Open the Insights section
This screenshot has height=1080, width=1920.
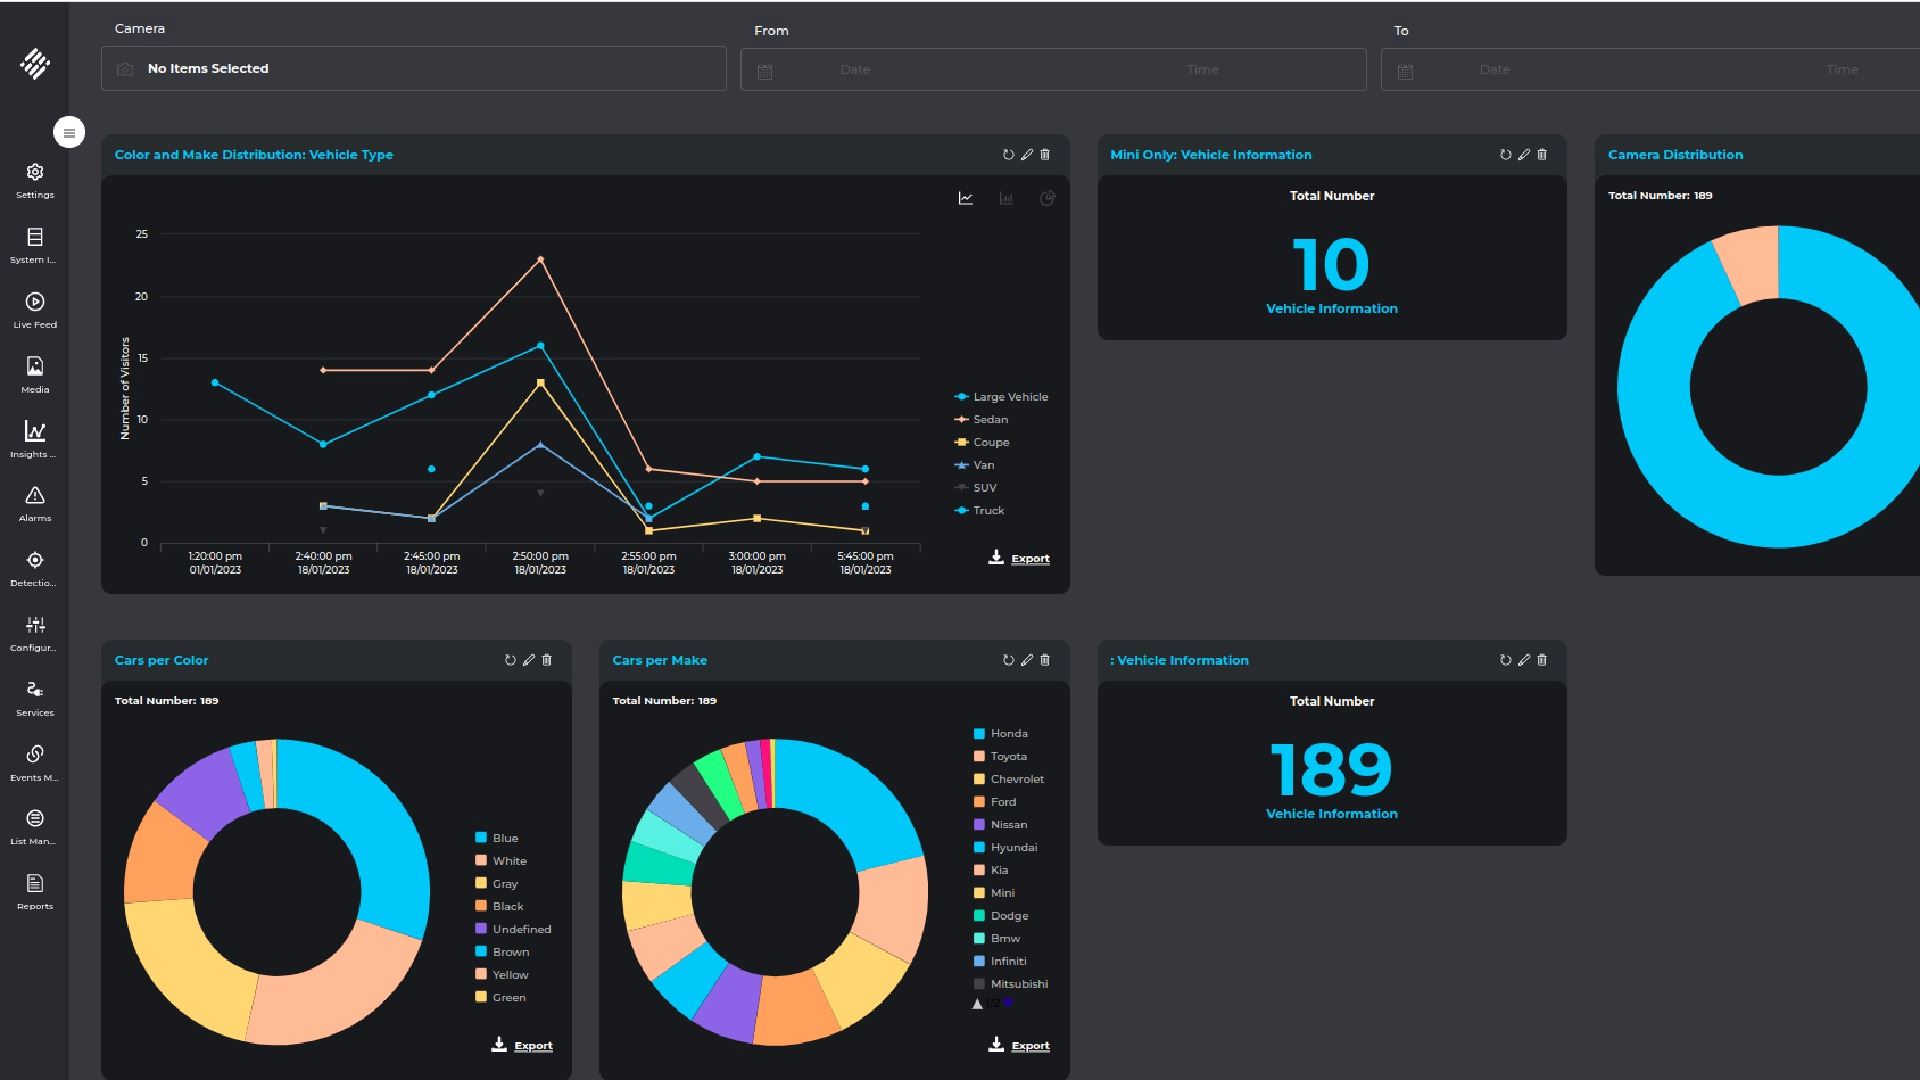tap(35, 440)
